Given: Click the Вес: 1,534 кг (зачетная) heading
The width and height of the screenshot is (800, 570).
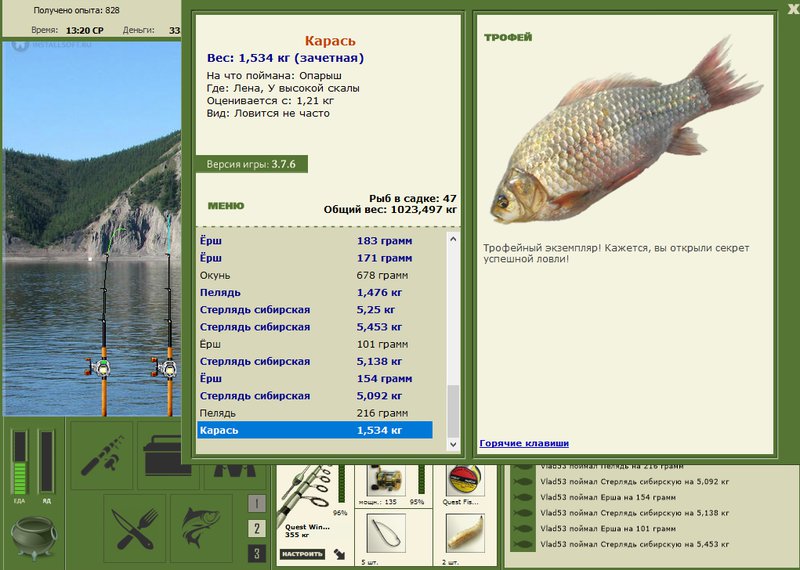Looking at the screenshot, I should (x=285, y=58).
